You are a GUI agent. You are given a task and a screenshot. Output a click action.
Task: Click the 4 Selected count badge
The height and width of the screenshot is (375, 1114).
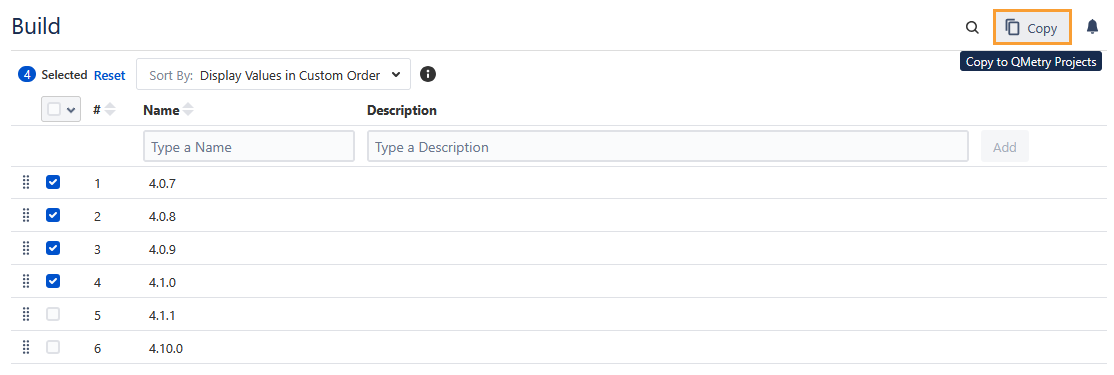coord(26,75)
